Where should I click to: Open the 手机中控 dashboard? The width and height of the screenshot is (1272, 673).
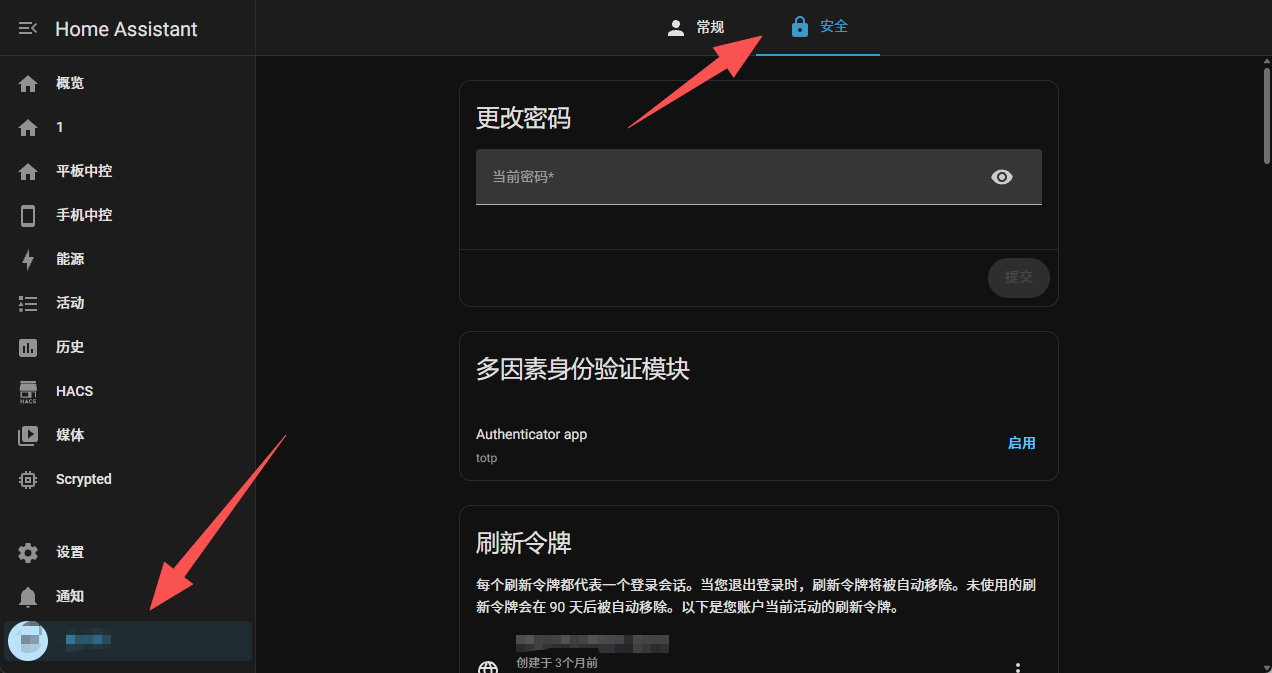(128, 216)
